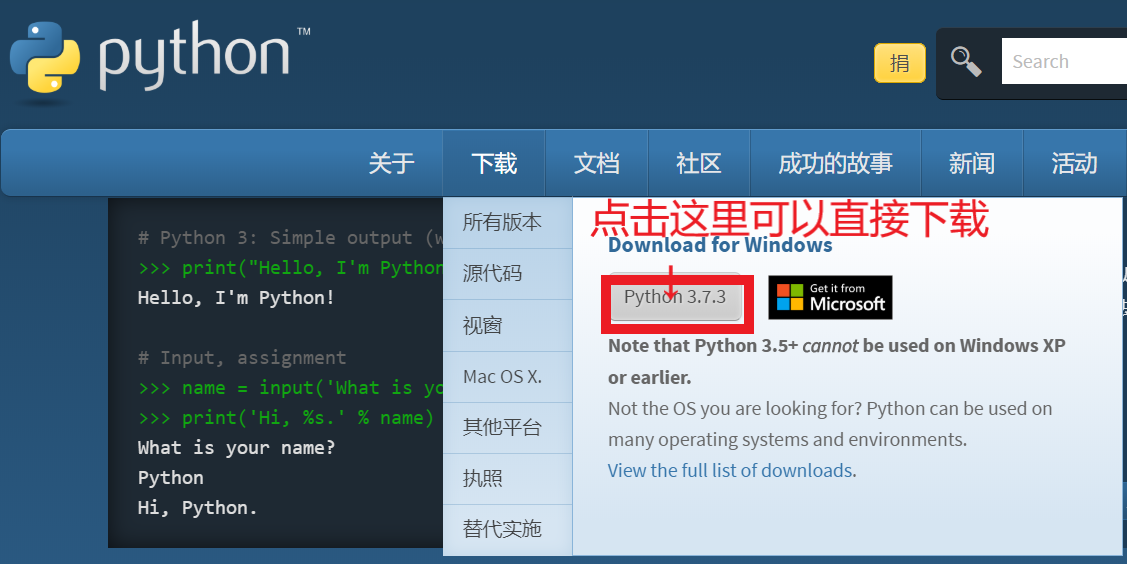Select 所有版本 in the downloads submenu

(507, 223)
